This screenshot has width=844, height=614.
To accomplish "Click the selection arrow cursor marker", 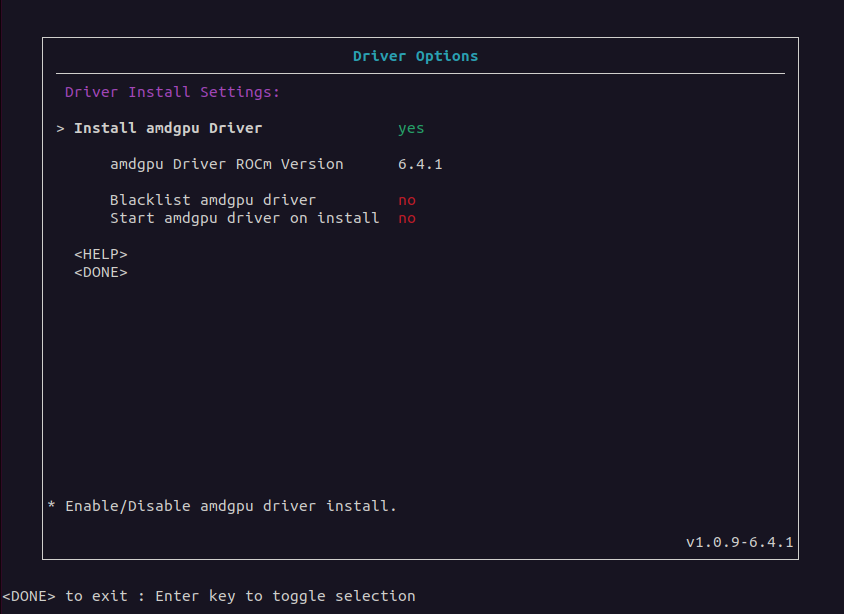I will coord(60,129).
